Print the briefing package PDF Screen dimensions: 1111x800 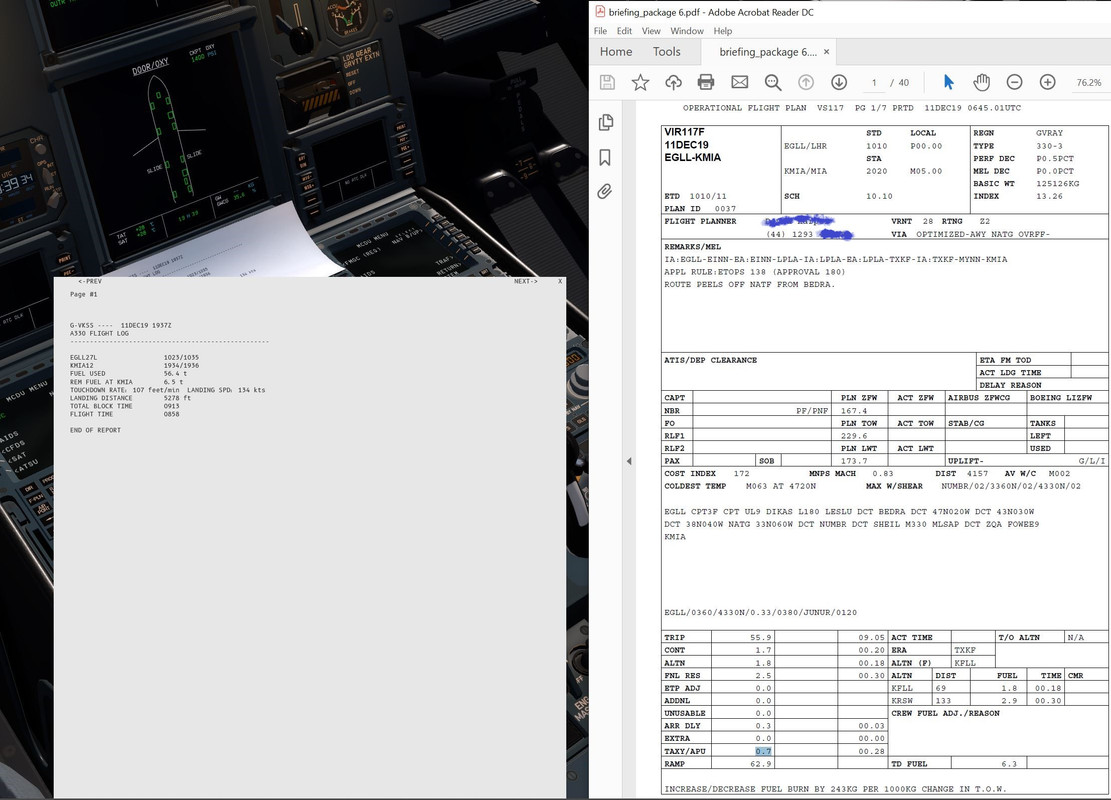pos(706,82)
